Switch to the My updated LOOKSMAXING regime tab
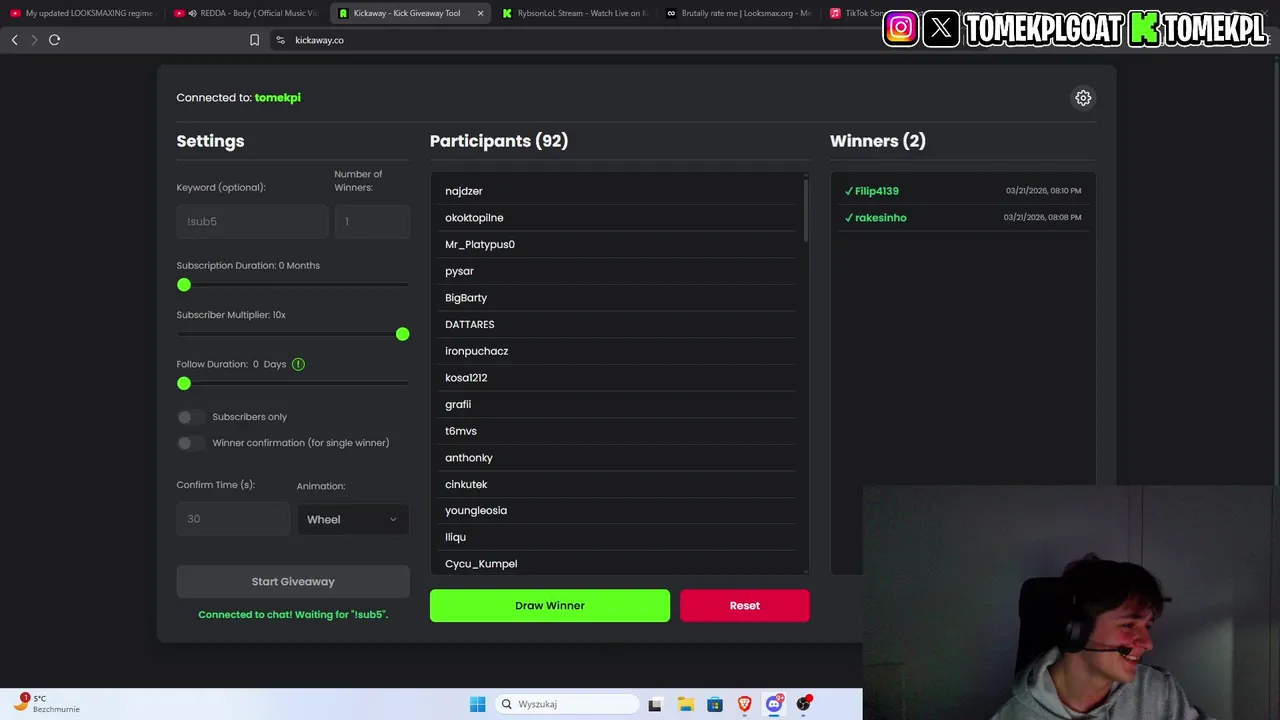 tap(82, 13)
